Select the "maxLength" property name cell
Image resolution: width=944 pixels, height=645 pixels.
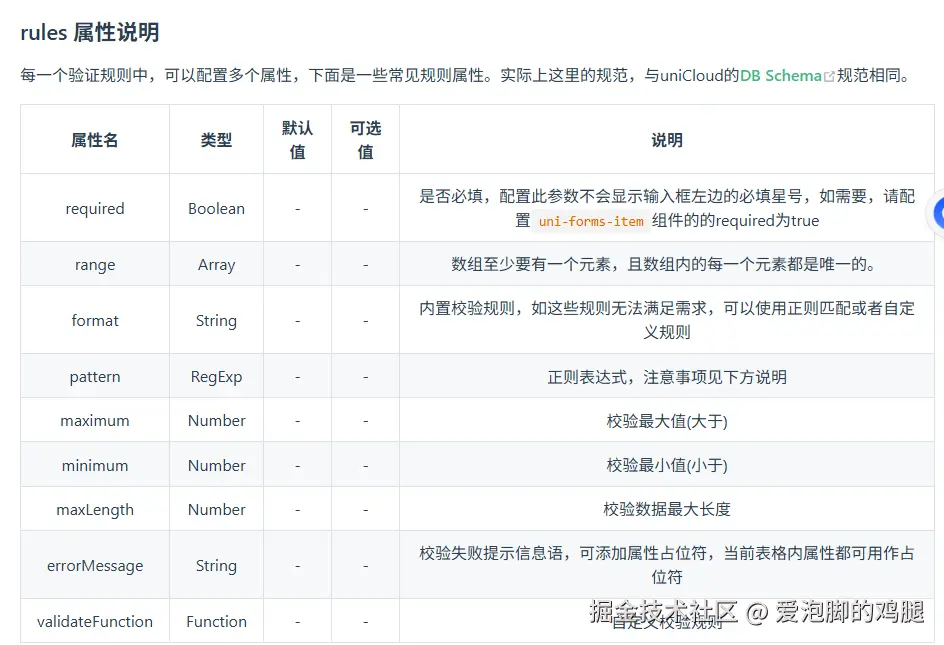pos(95,509)
